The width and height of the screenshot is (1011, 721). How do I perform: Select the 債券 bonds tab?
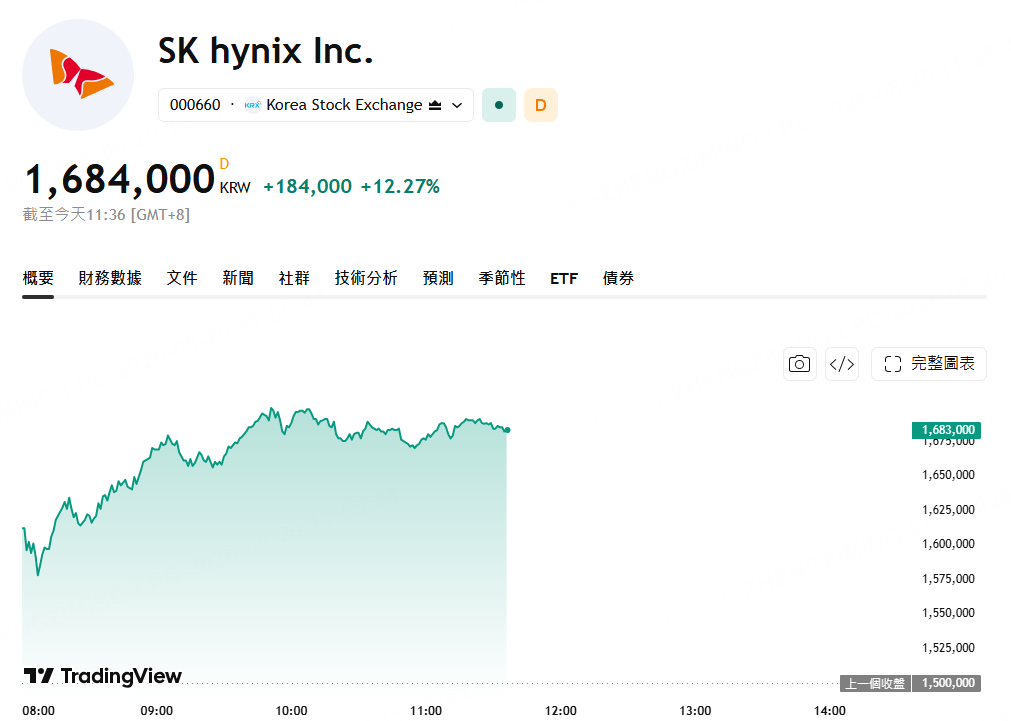pos(618,278)
